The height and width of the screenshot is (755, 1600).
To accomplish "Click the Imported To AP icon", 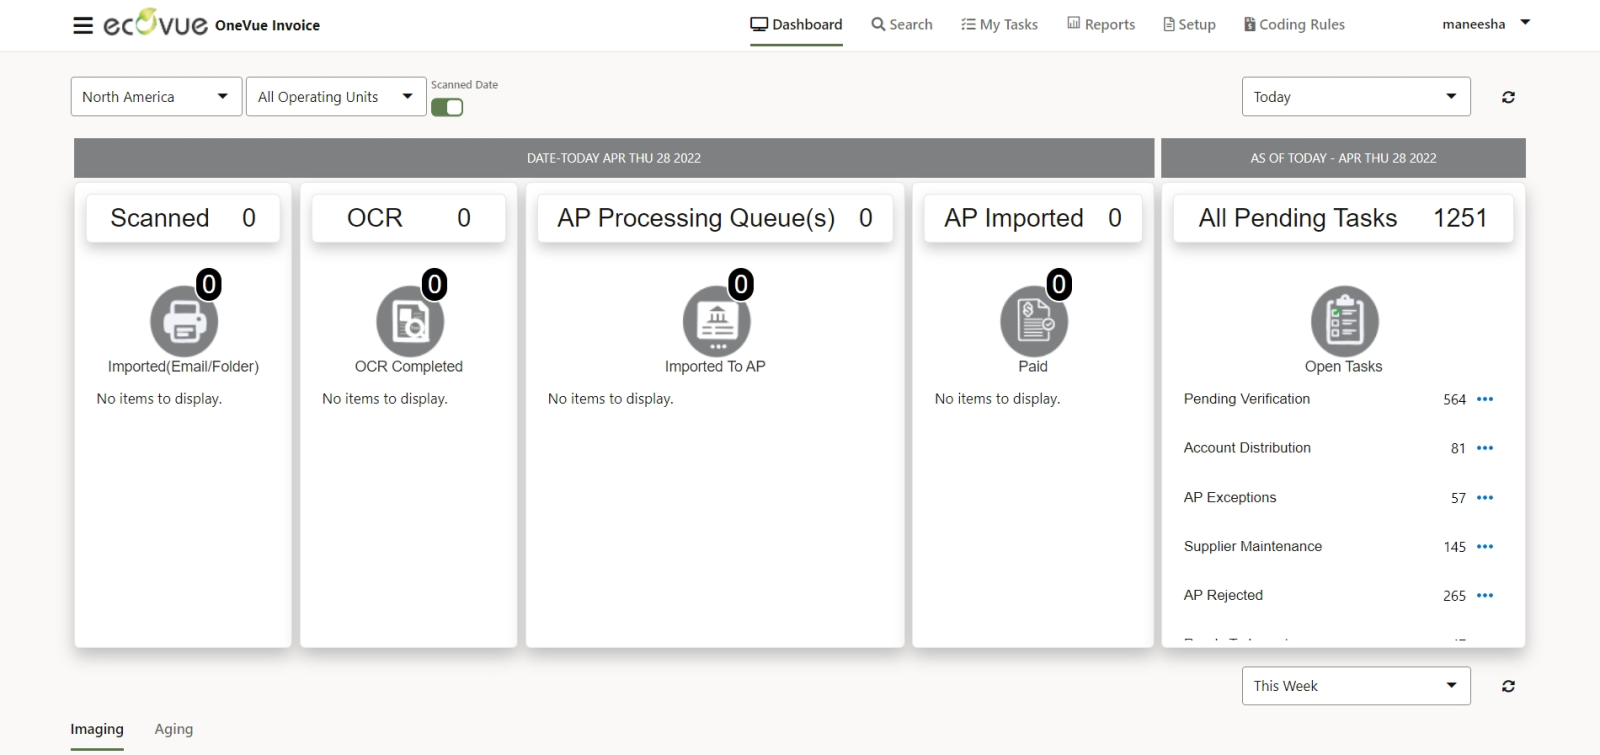I will 716,321.
